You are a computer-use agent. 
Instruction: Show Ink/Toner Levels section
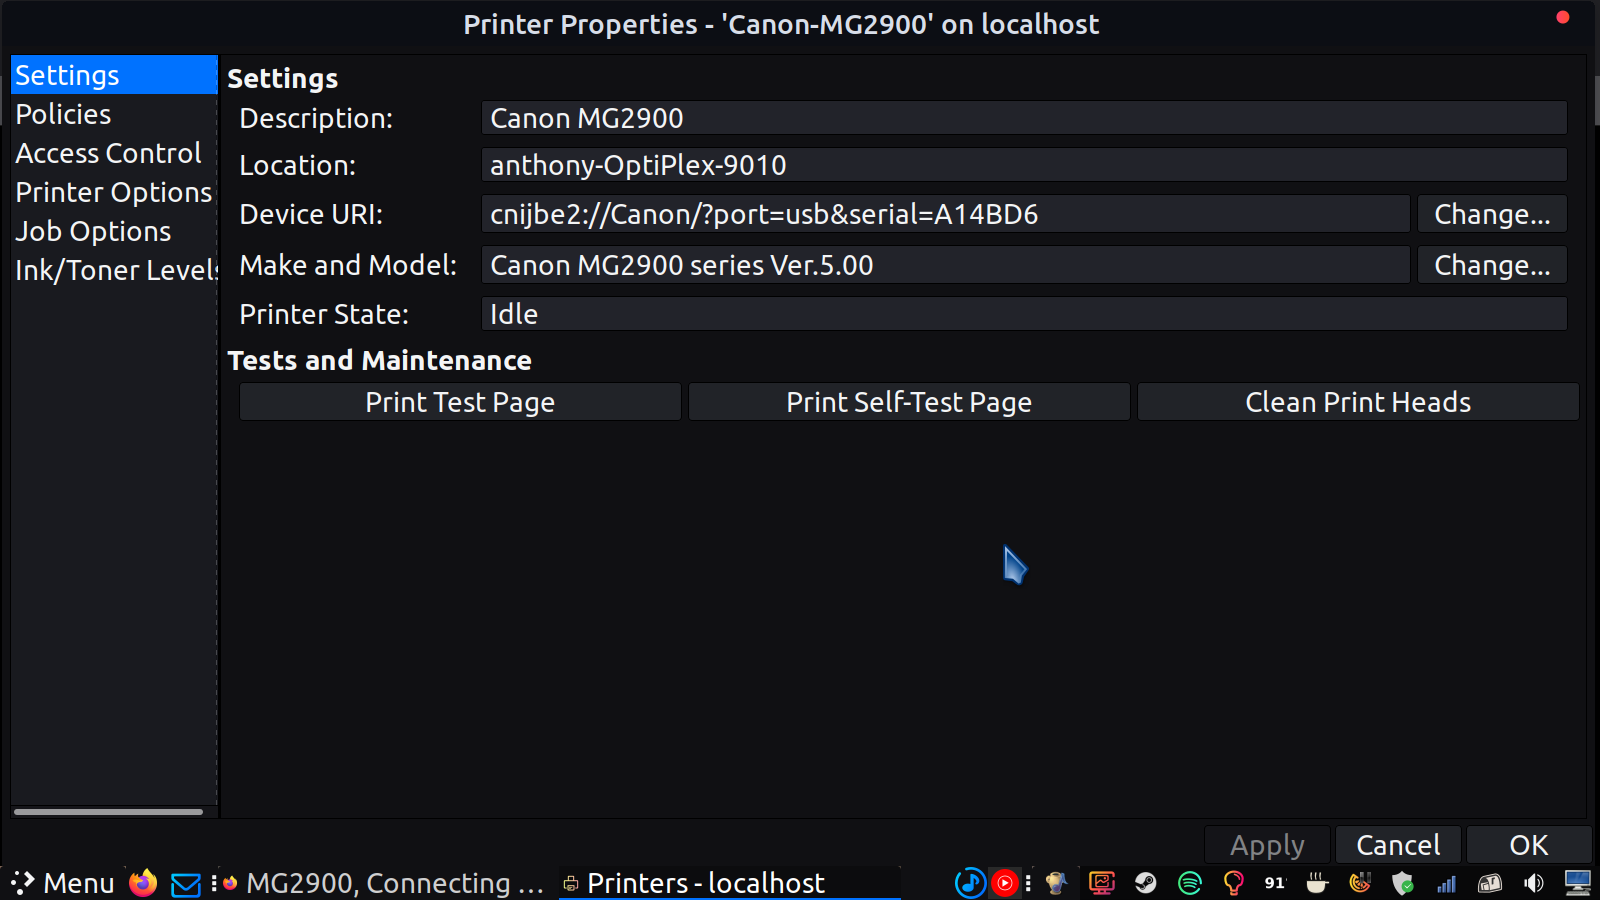[114, 270]
